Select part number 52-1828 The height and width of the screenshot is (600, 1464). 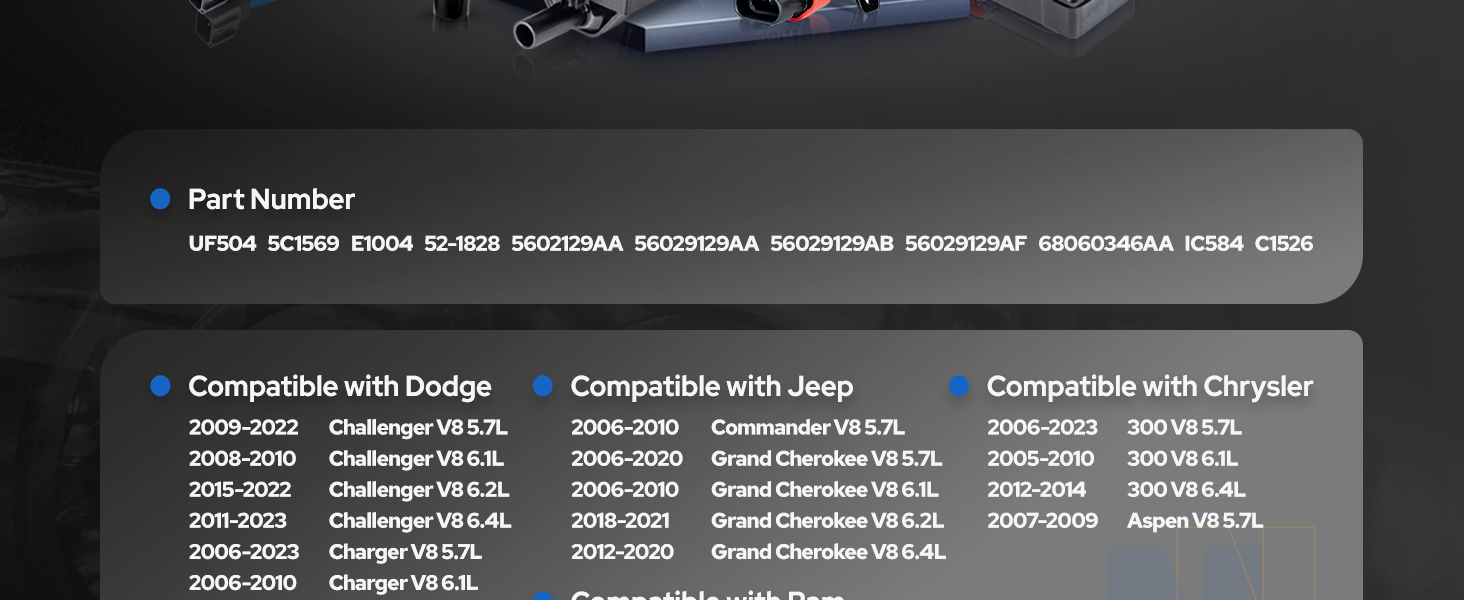click(x=461, y=243)
